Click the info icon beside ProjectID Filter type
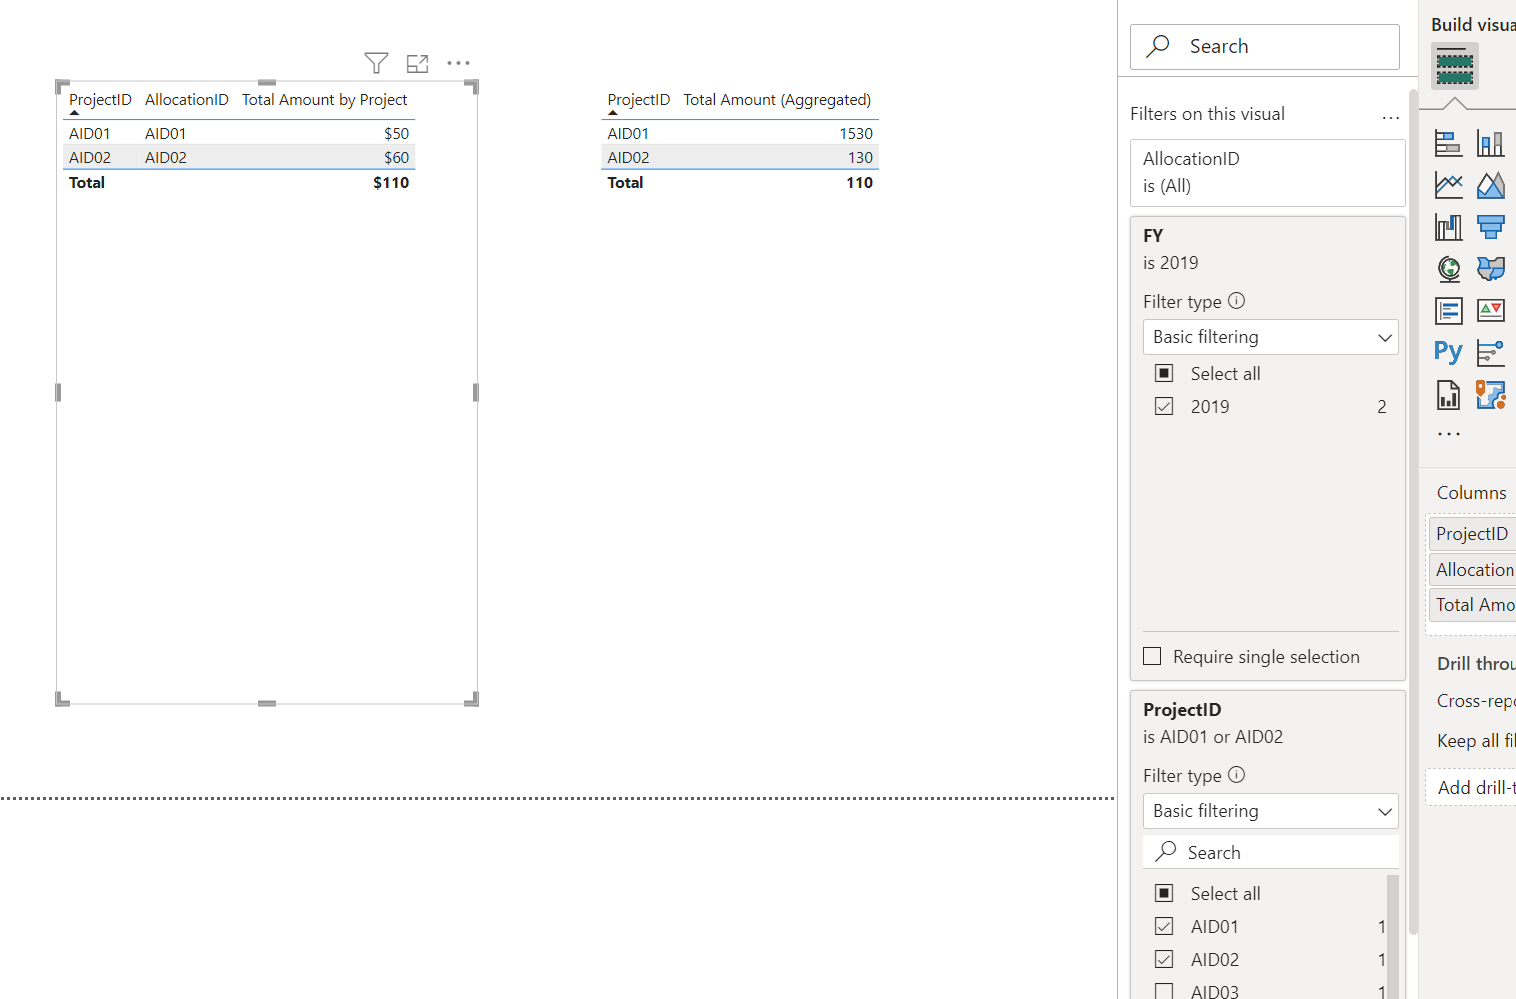The image size is (1516, 999). pyautogui.click(x=1236, y=774)
